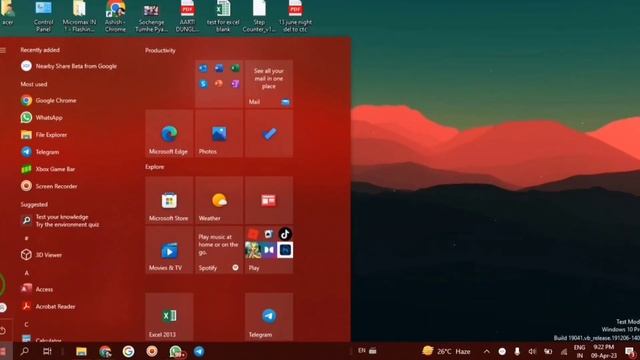Open WhatsApp from the taskbar
640x360 pixels.
[176, 351]
